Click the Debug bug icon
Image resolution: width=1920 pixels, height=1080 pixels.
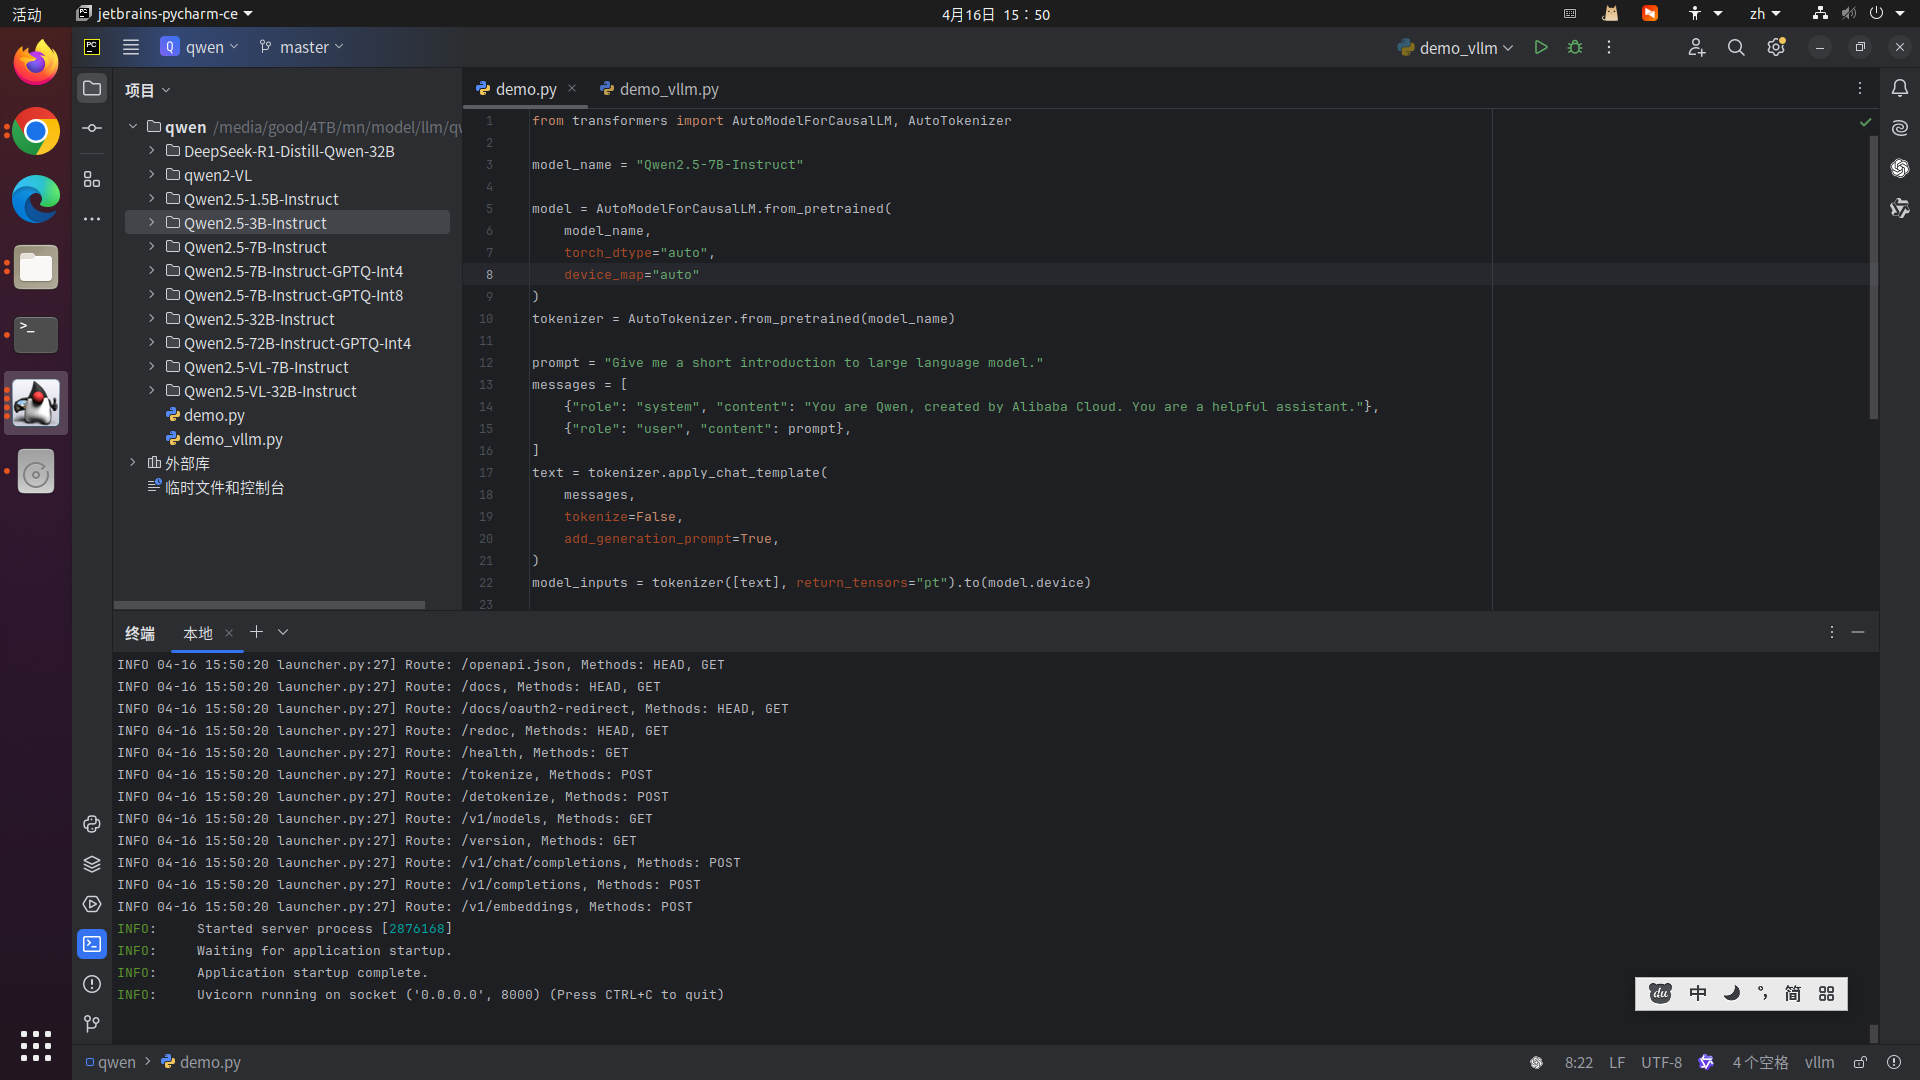click(1575, 47)
